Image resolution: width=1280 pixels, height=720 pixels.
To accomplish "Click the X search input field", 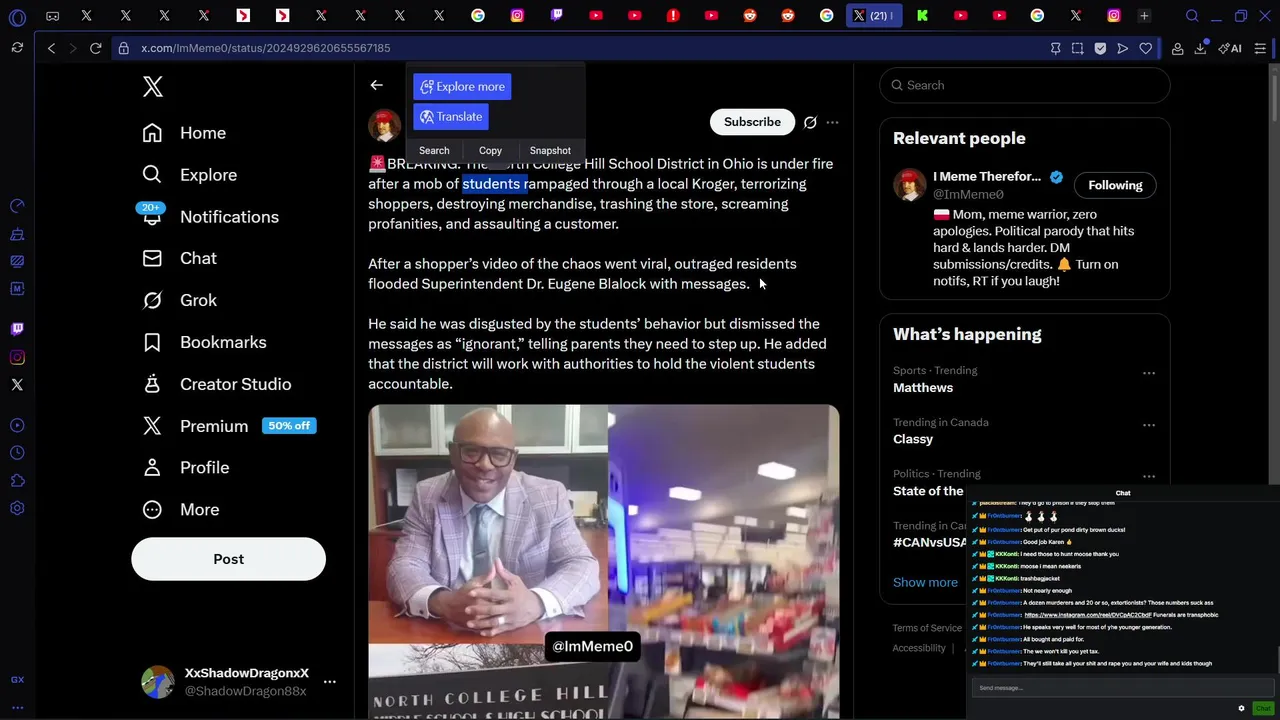I will (1025, 85).
